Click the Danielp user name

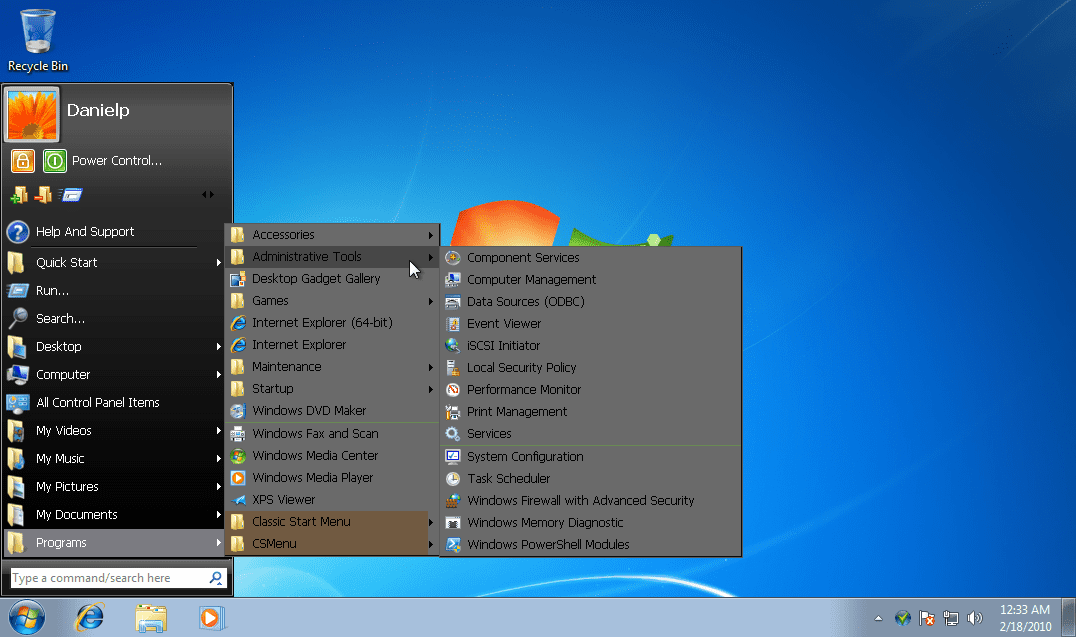click(x=98, y=110)
